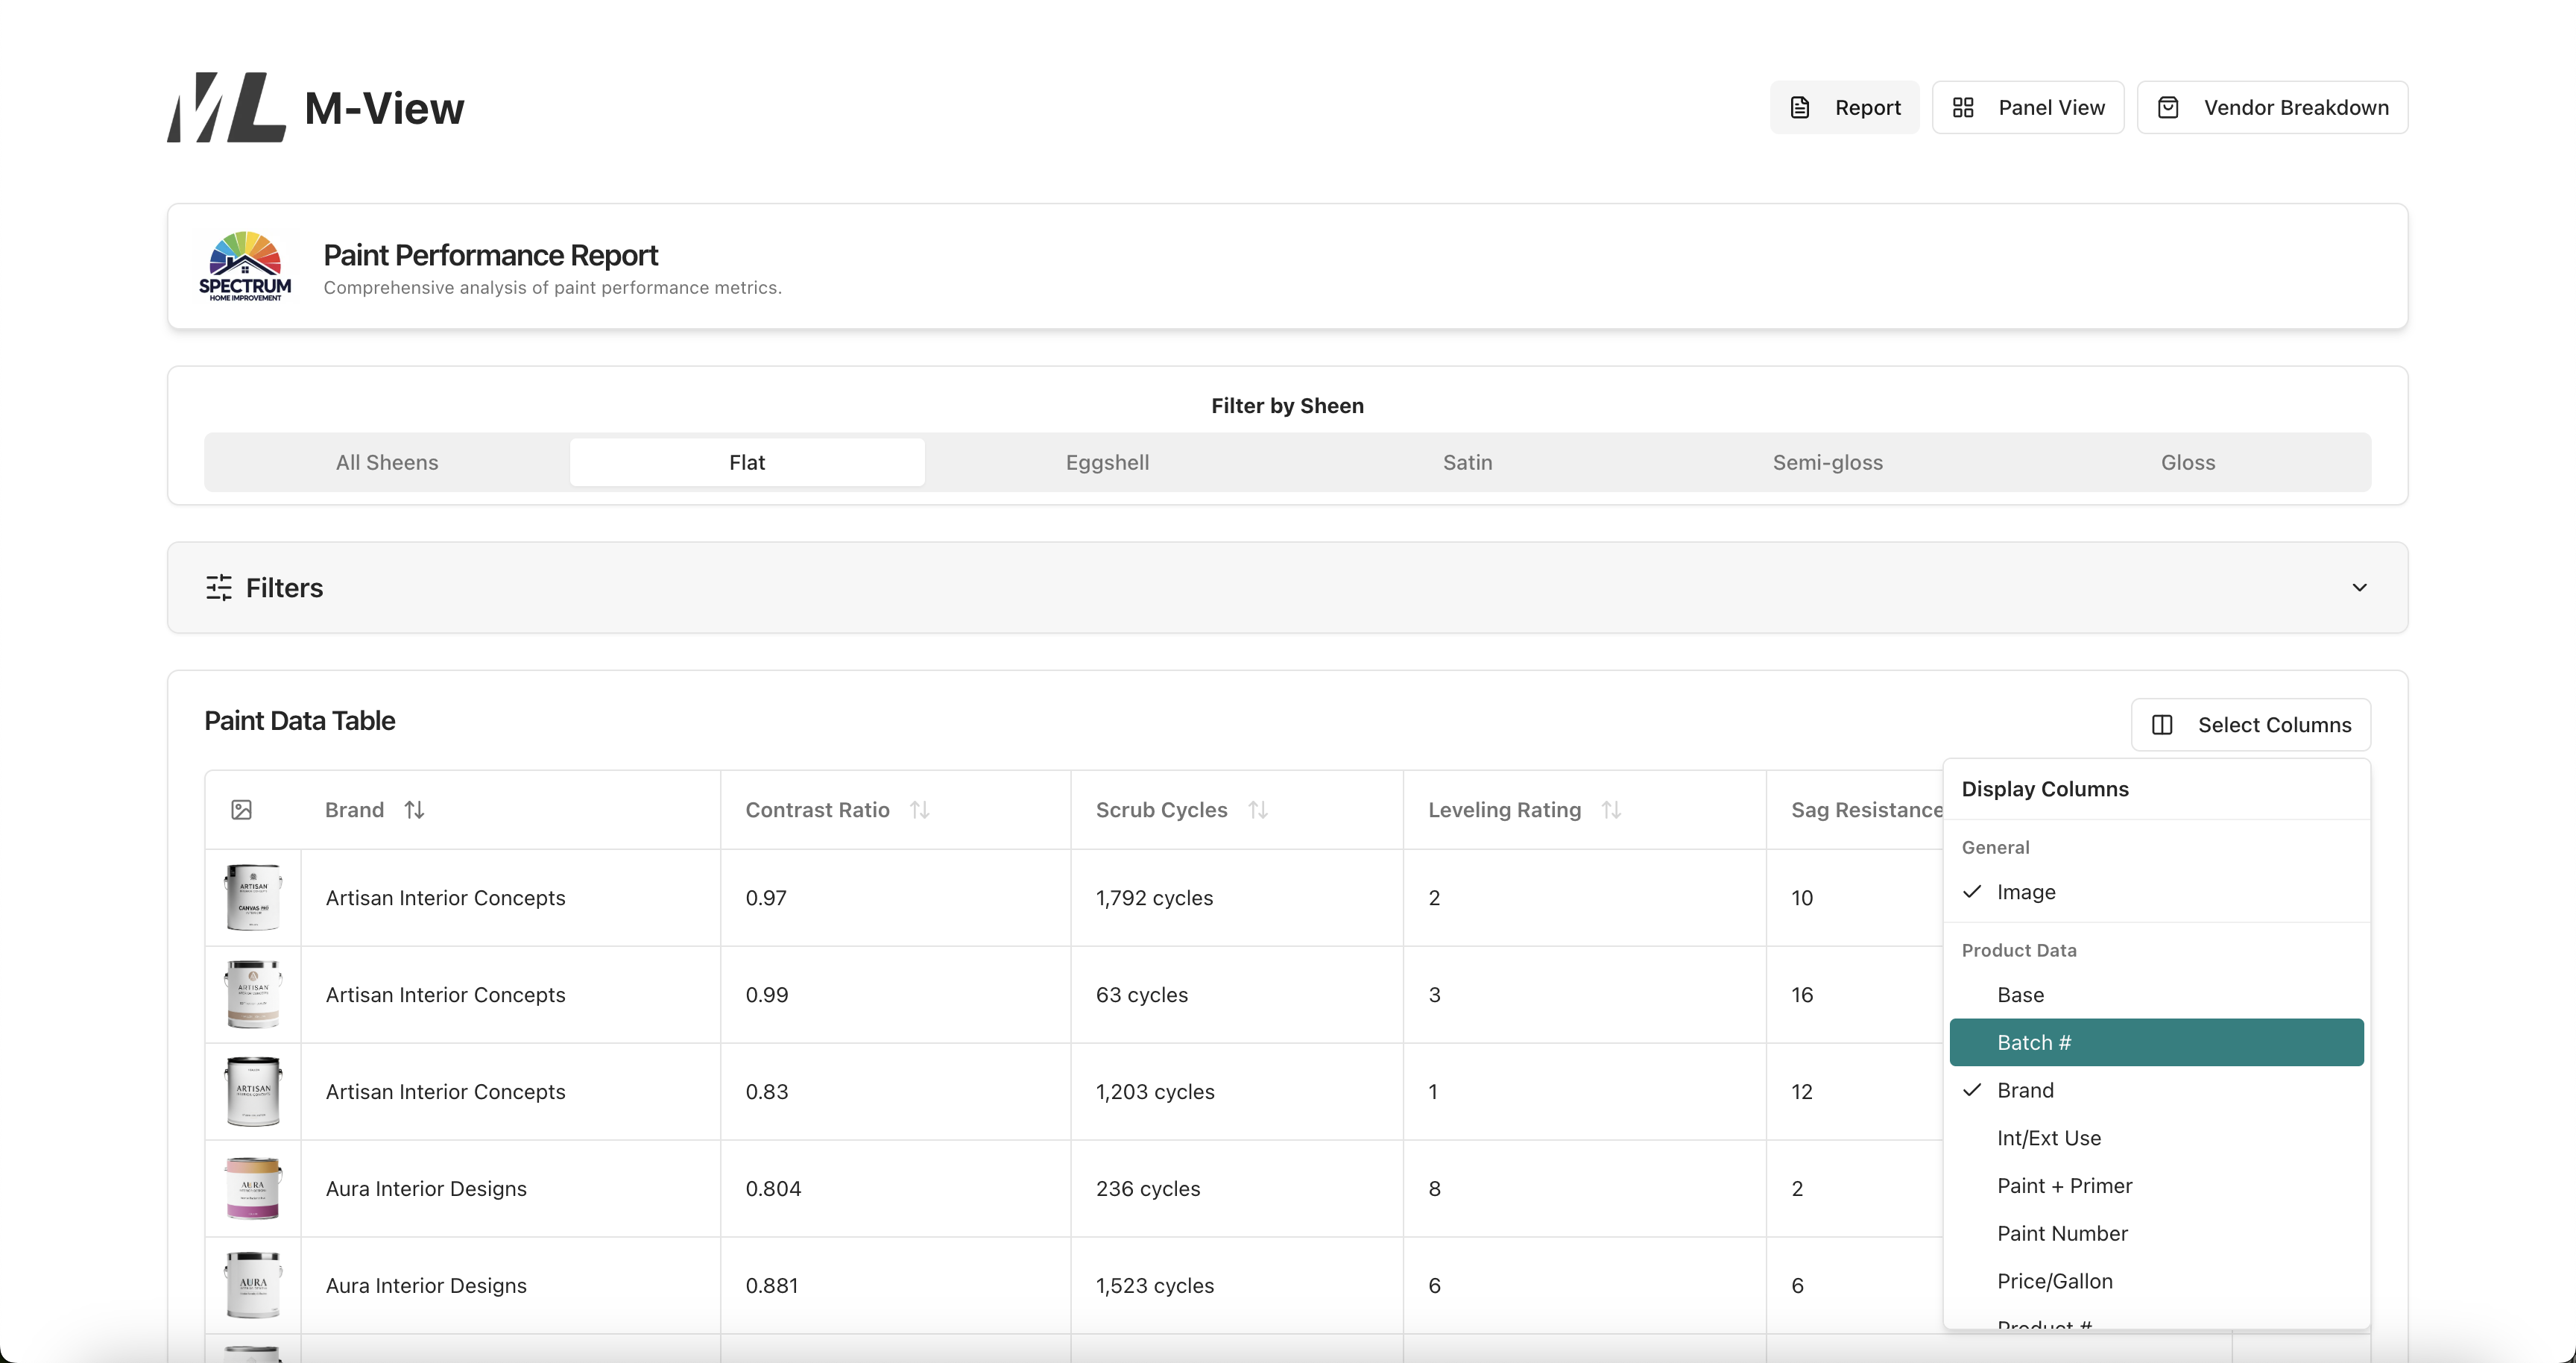Screen dimensions: 2576x1363
Task: Enable the Int/Ext Use column
Action: click(x=2156, y=1138)
